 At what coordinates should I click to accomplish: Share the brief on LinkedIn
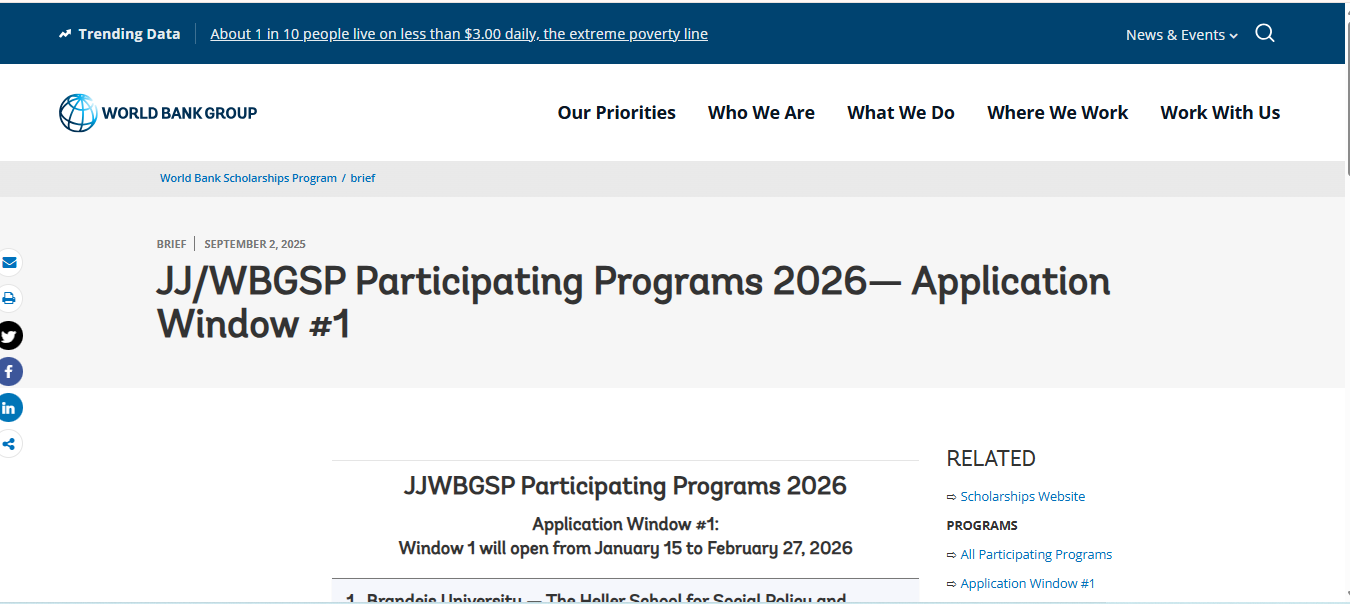10,407
